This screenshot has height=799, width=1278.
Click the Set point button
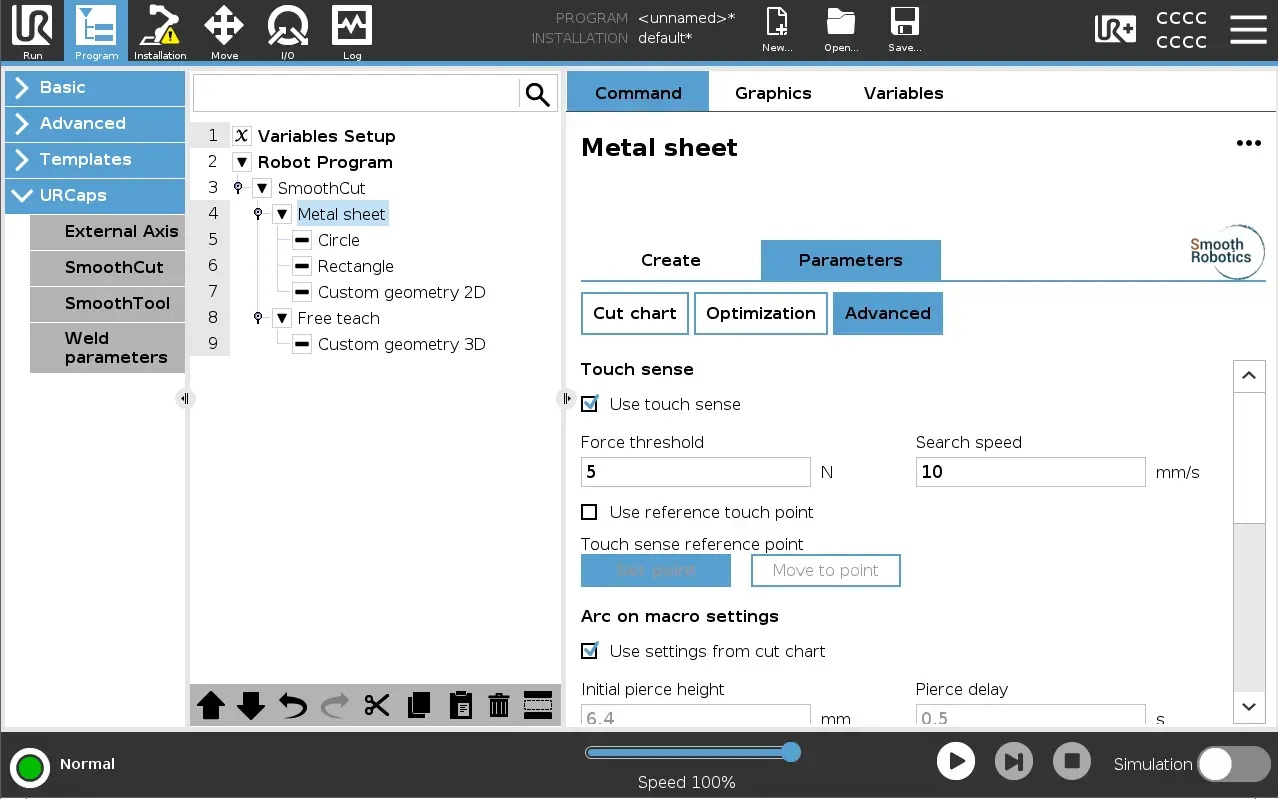point(656,570)
